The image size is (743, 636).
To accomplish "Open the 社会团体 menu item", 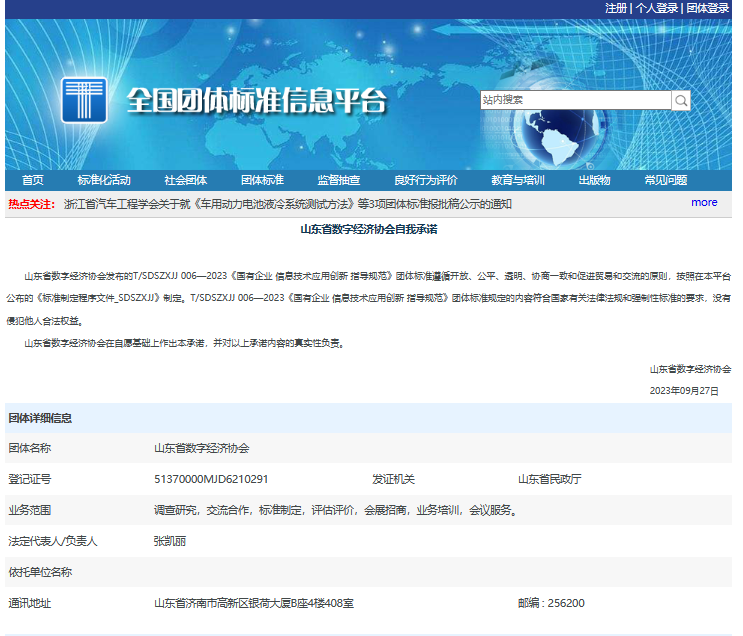I will [186, 180].
